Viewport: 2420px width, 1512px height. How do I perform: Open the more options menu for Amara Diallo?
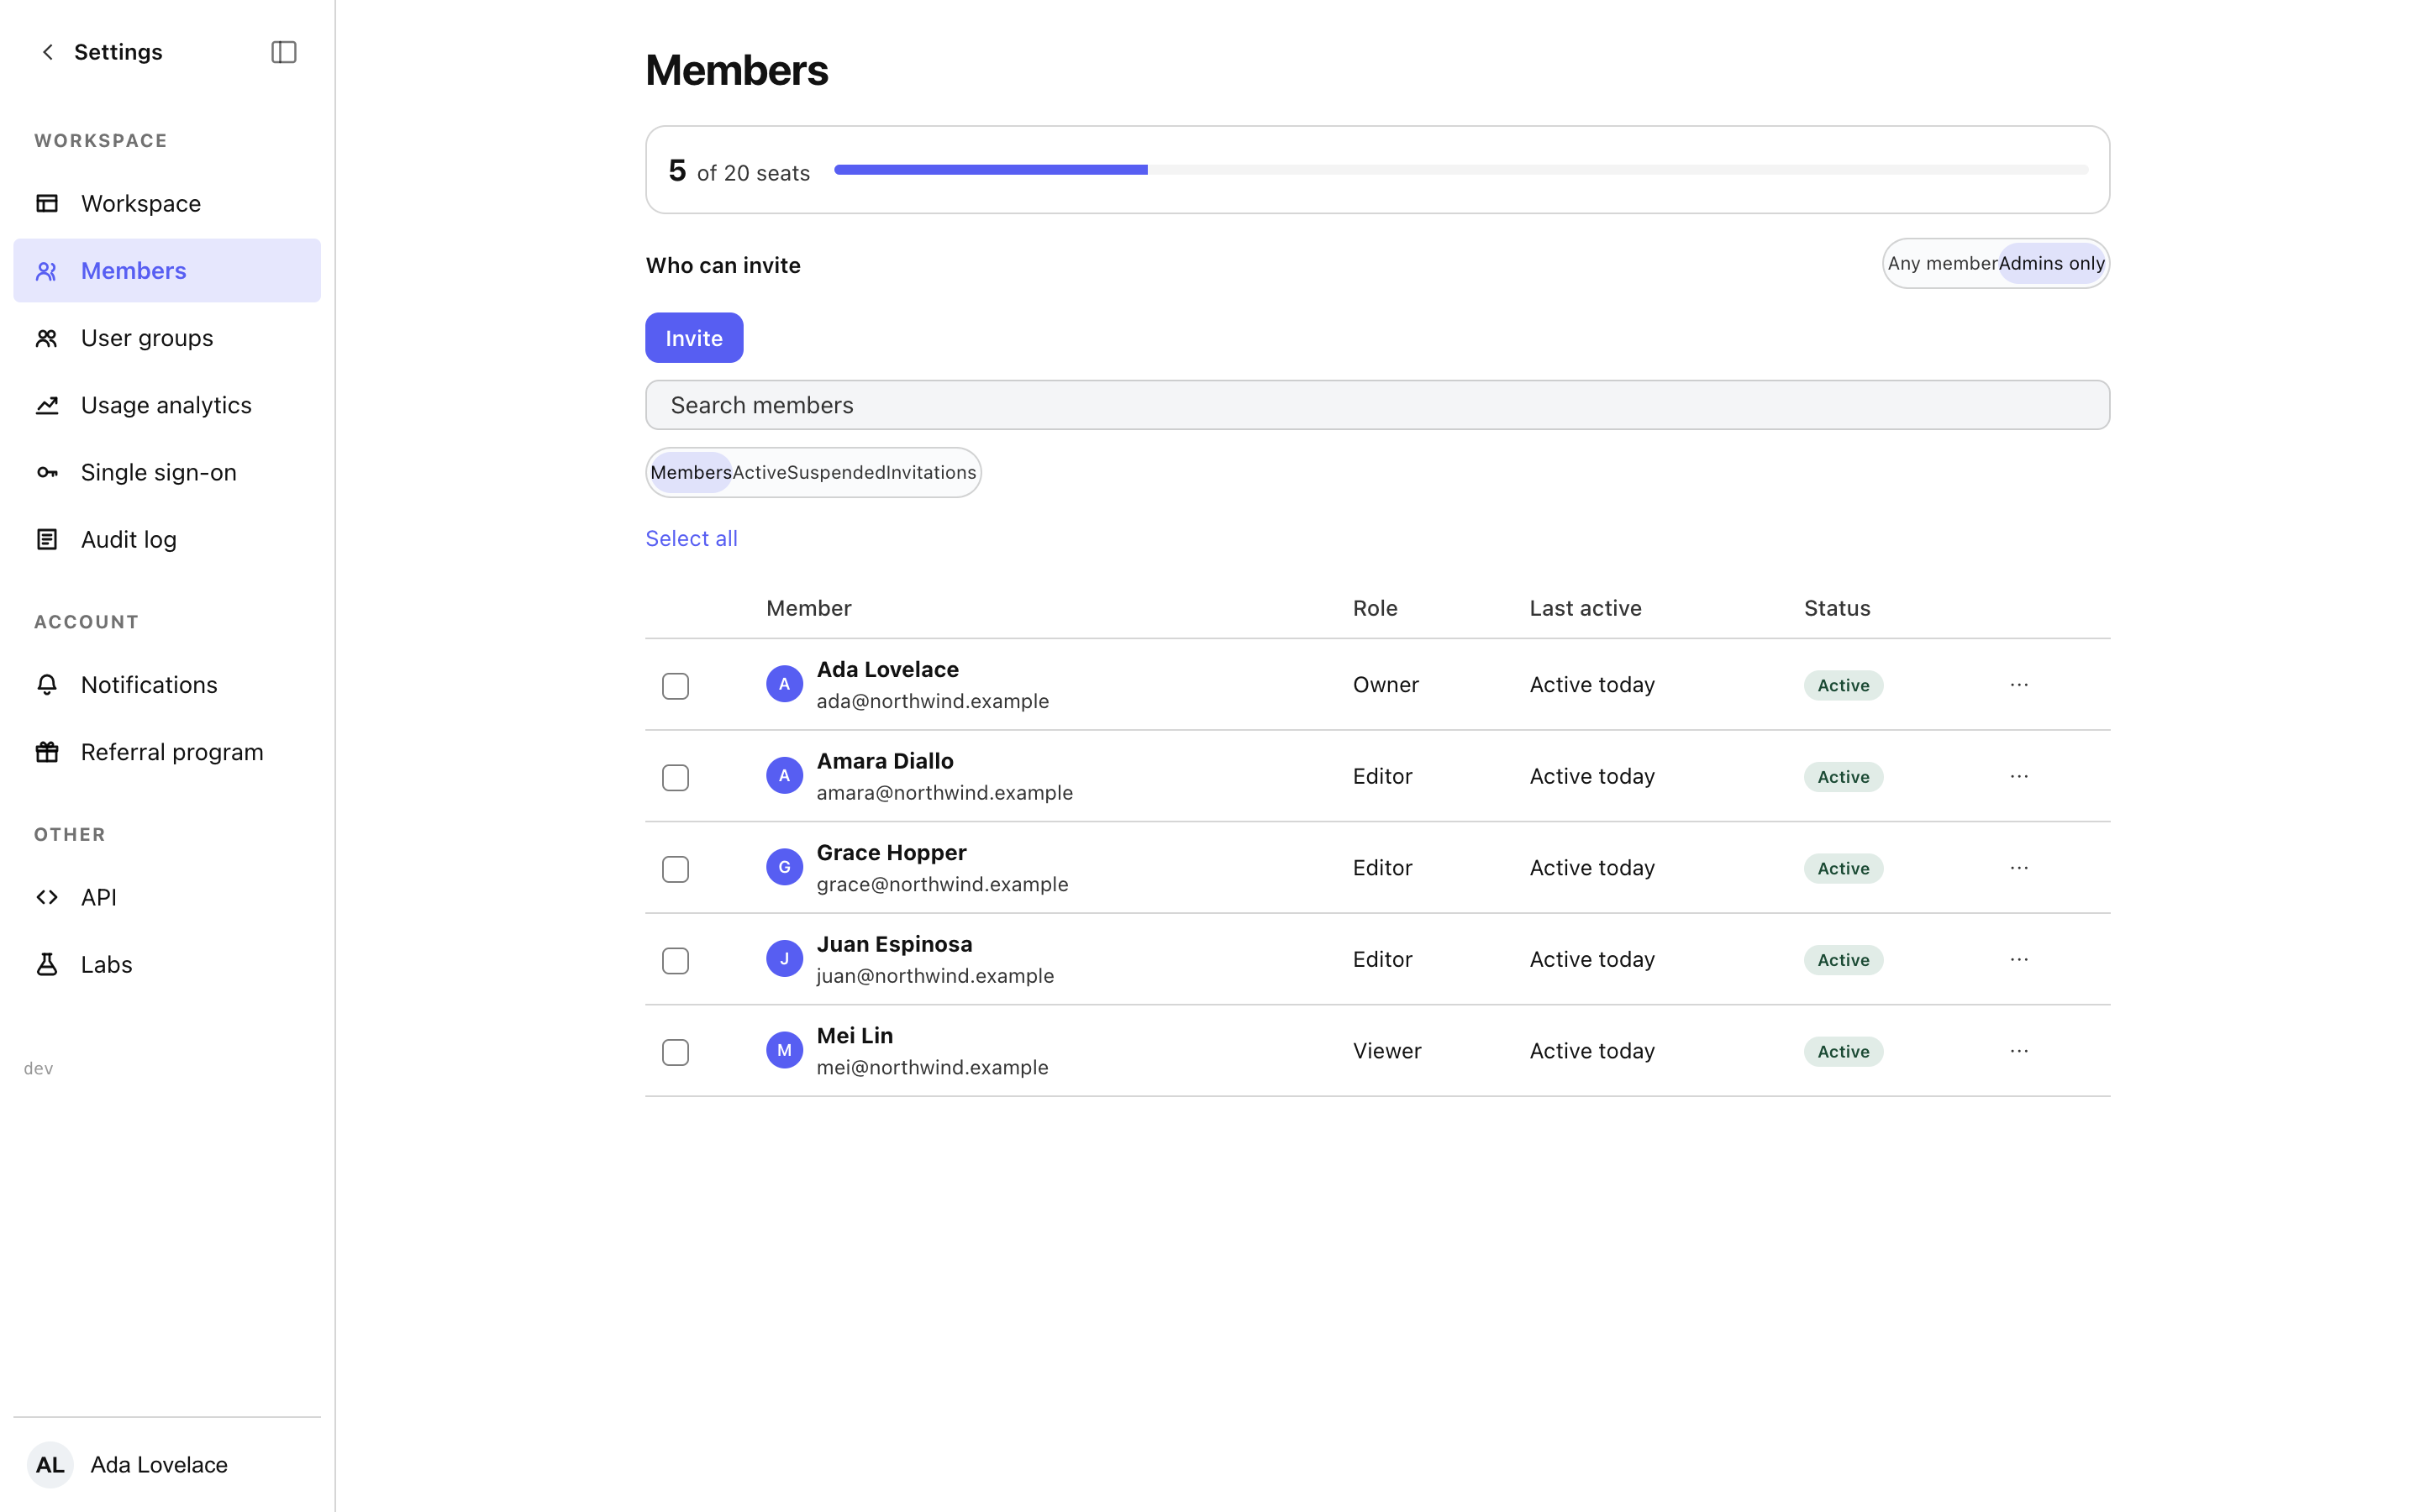(x=2019, y=776)
